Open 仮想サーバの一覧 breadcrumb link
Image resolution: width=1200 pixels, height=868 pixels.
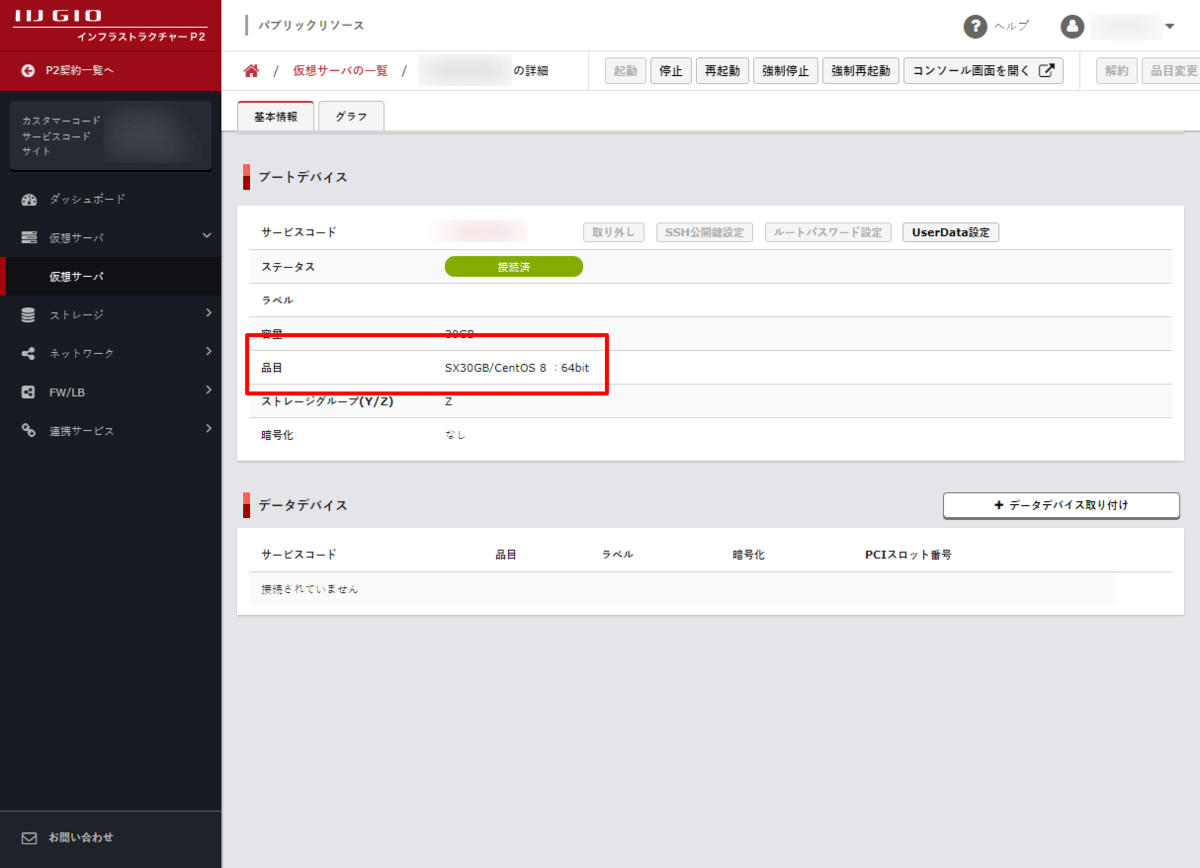pos(340,71)
